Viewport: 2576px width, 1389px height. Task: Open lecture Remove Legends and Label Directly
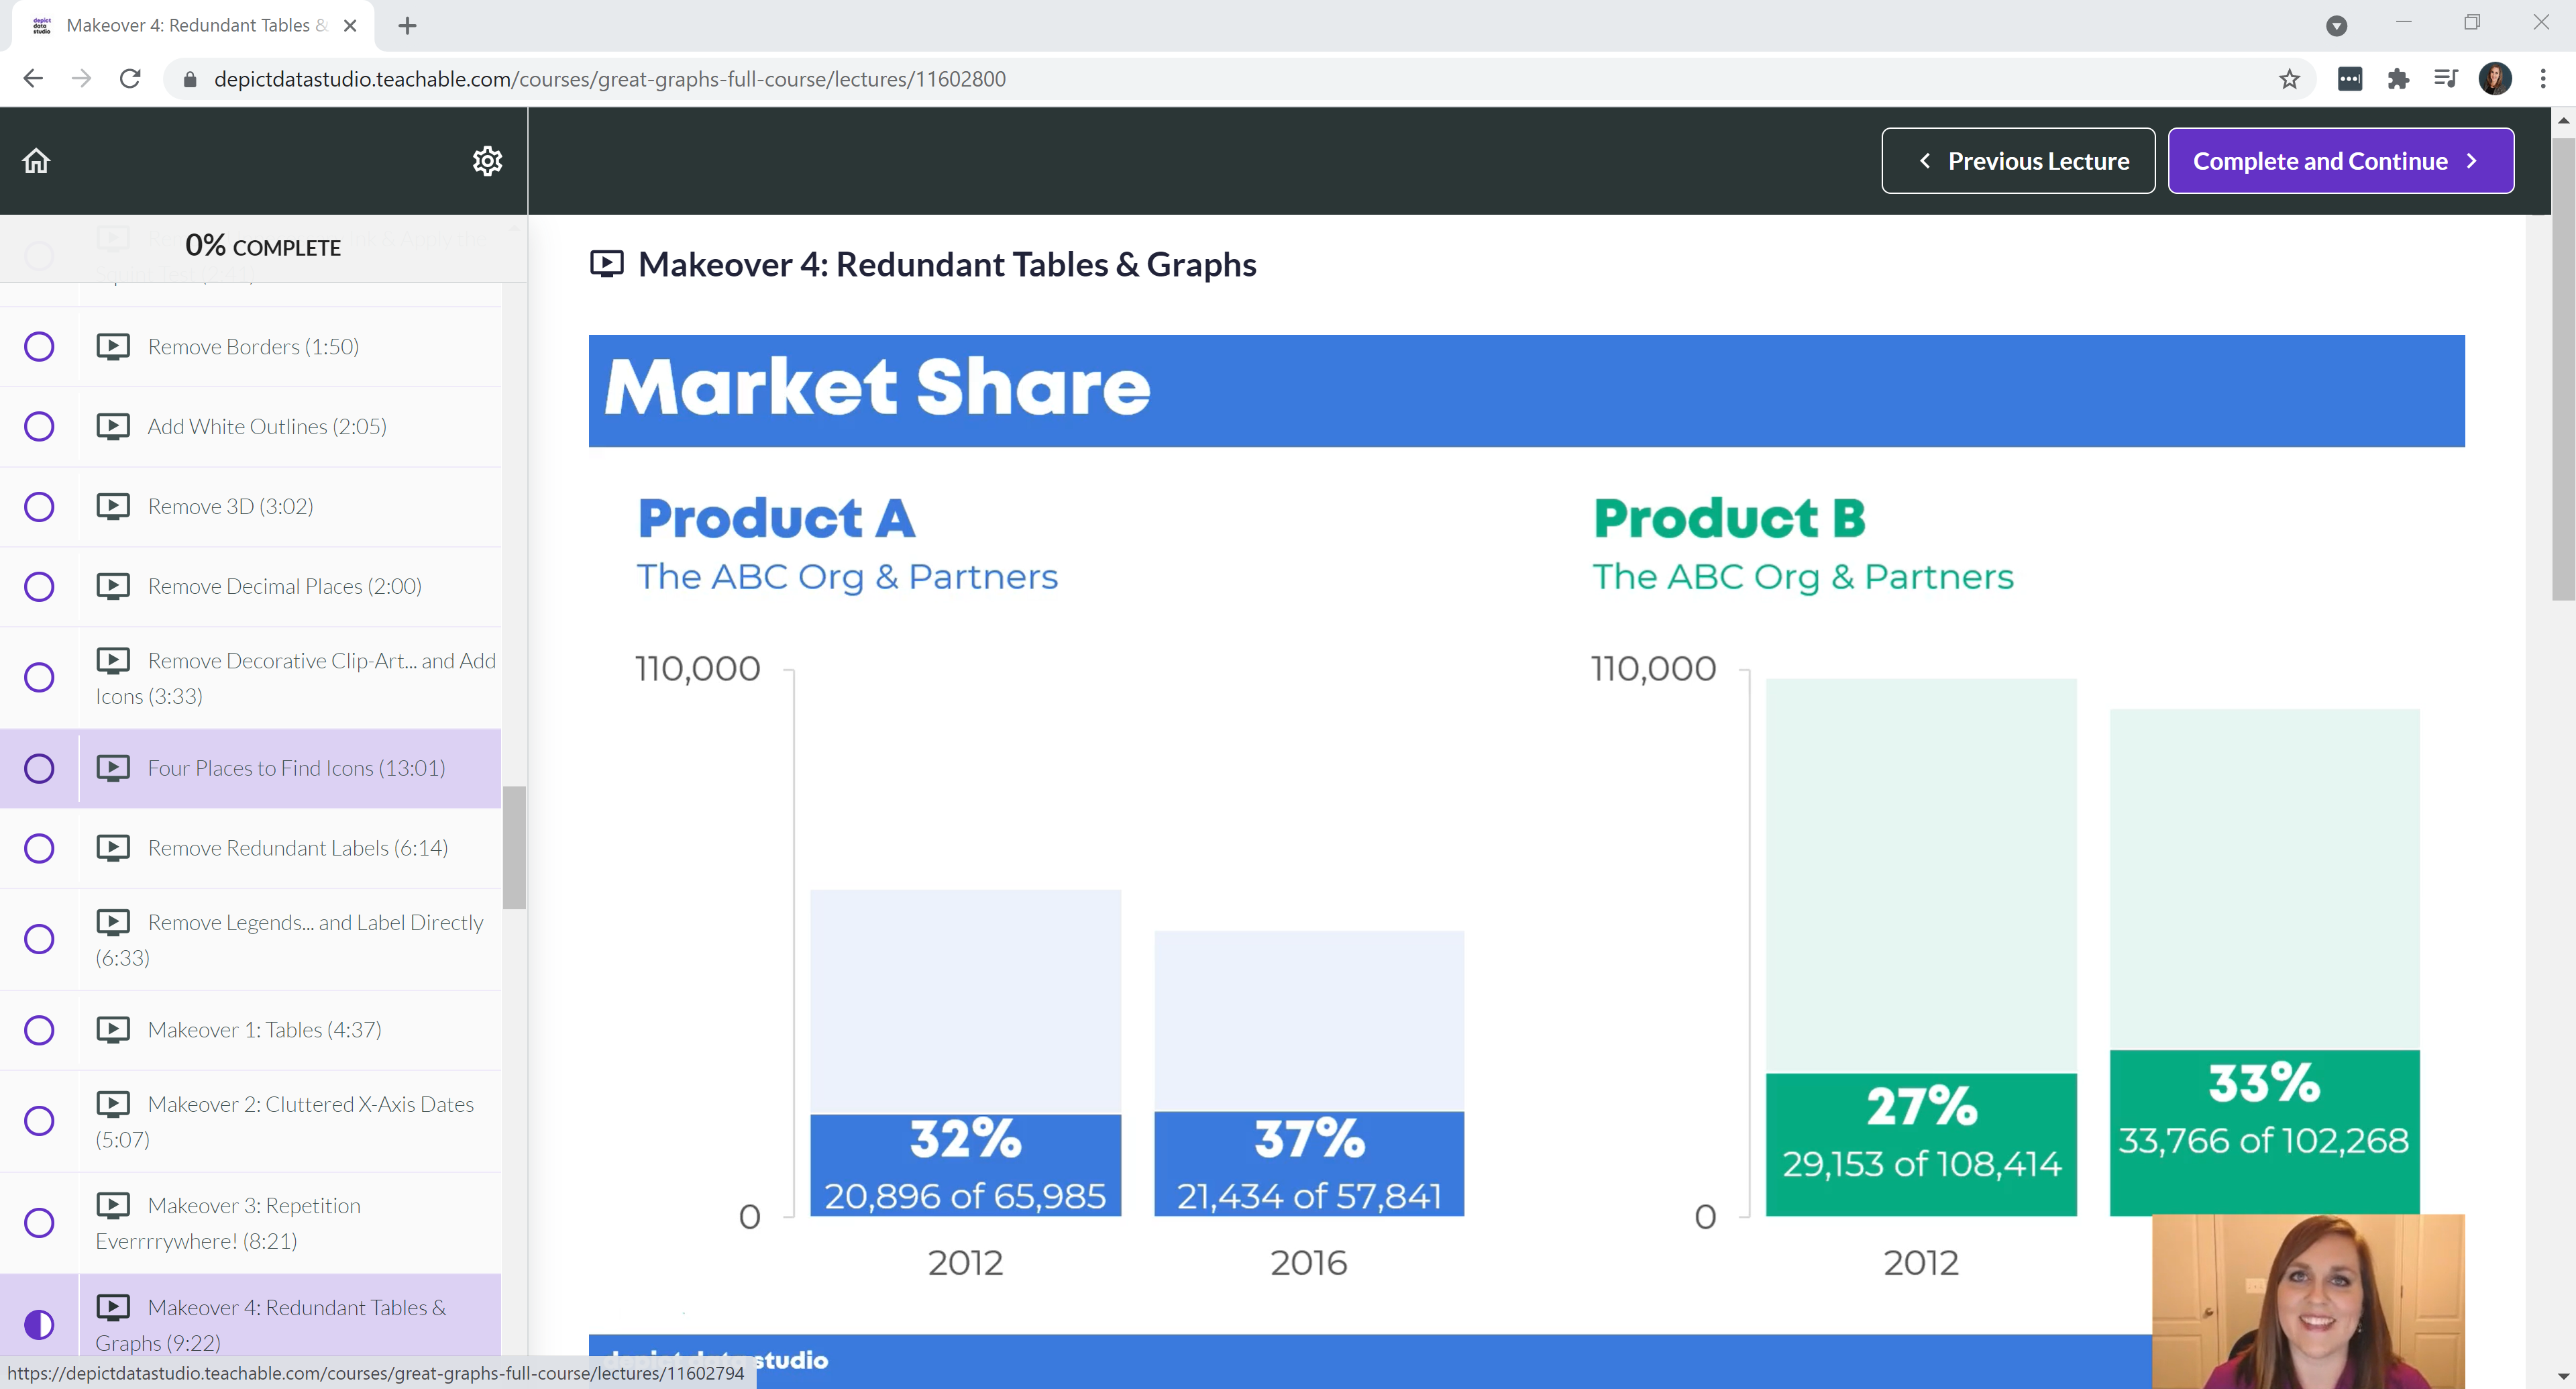pyautogui.click(x=250, y=939)
